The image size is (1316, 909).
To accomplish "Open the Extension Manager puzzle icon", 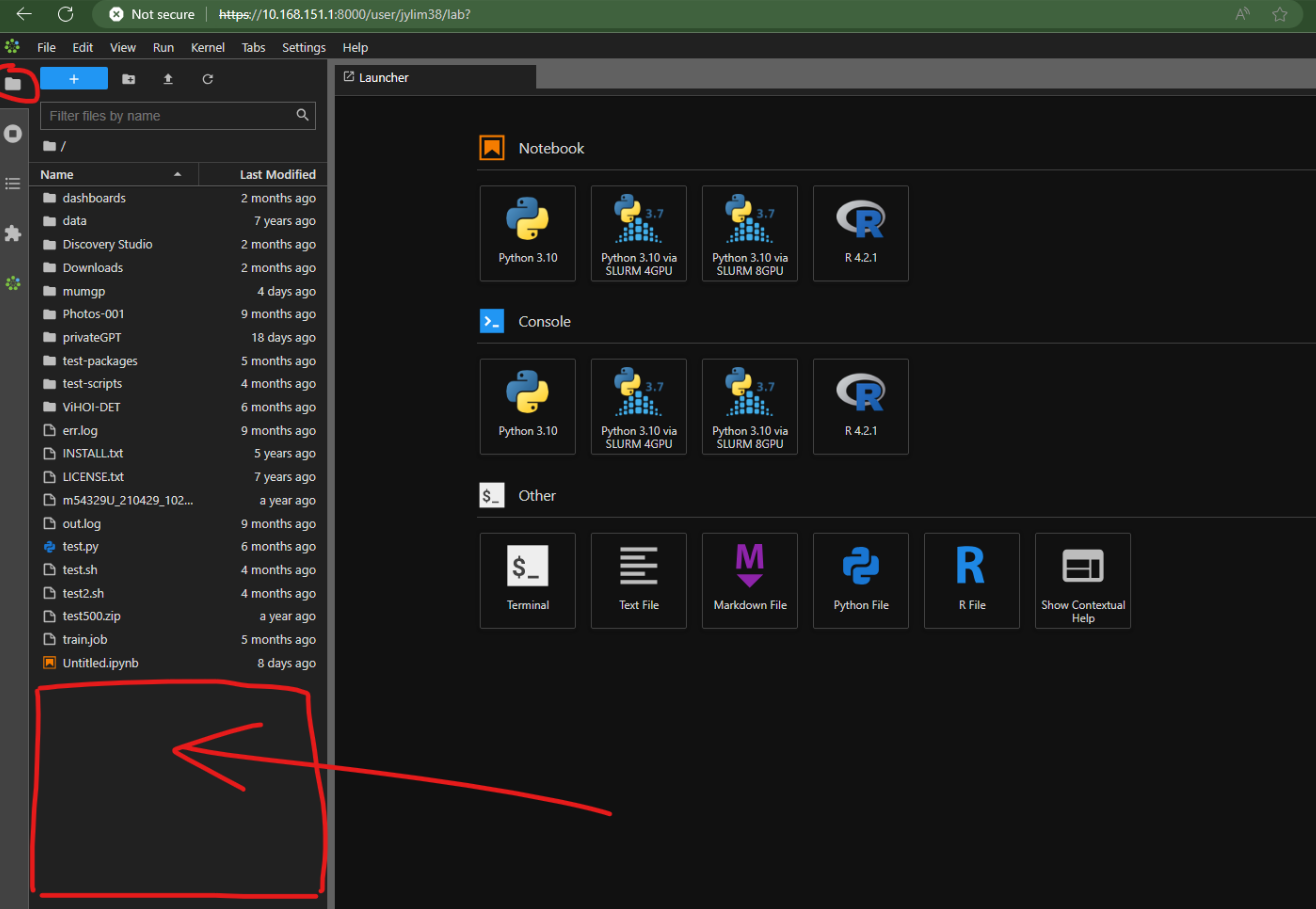I will coord(13,233).
